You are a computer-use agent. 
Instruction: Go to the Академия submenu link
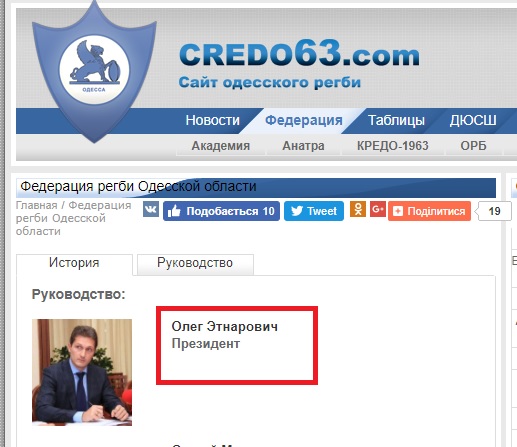(221, 146)
